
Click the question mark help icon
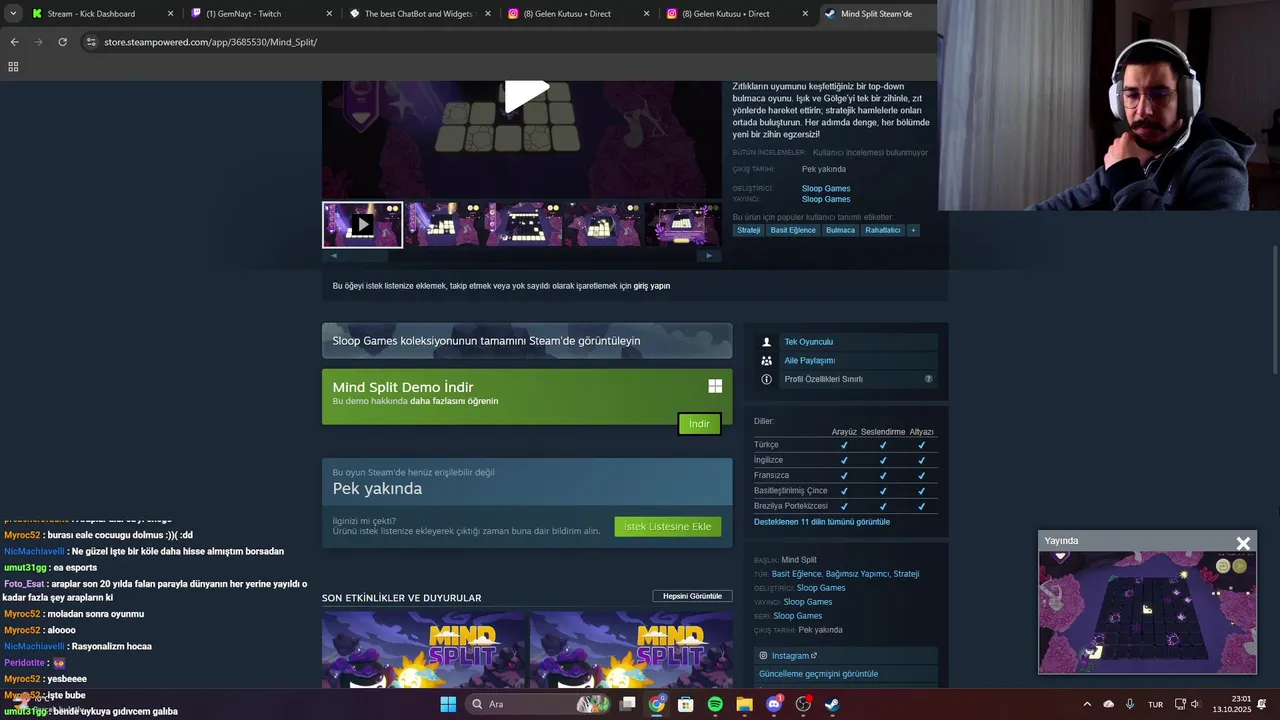[928, 379]
